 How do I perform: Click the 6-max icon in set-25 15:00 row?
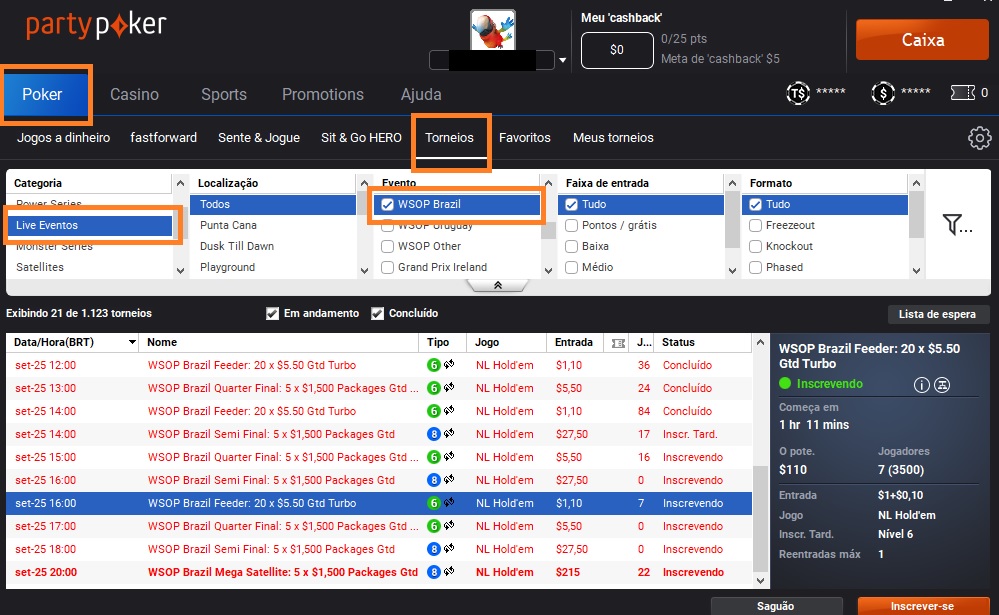(433, 457)
